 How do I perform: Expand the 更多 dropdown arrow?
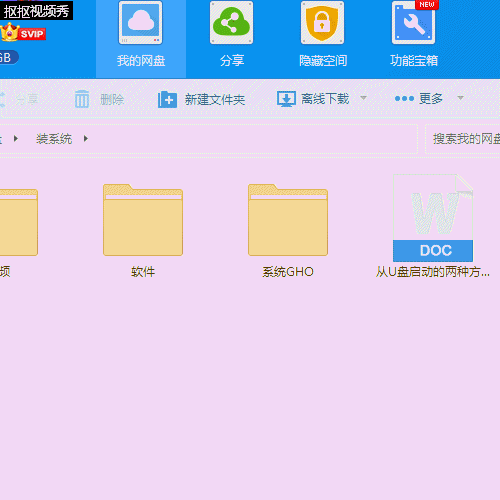(x=461, y=98)
